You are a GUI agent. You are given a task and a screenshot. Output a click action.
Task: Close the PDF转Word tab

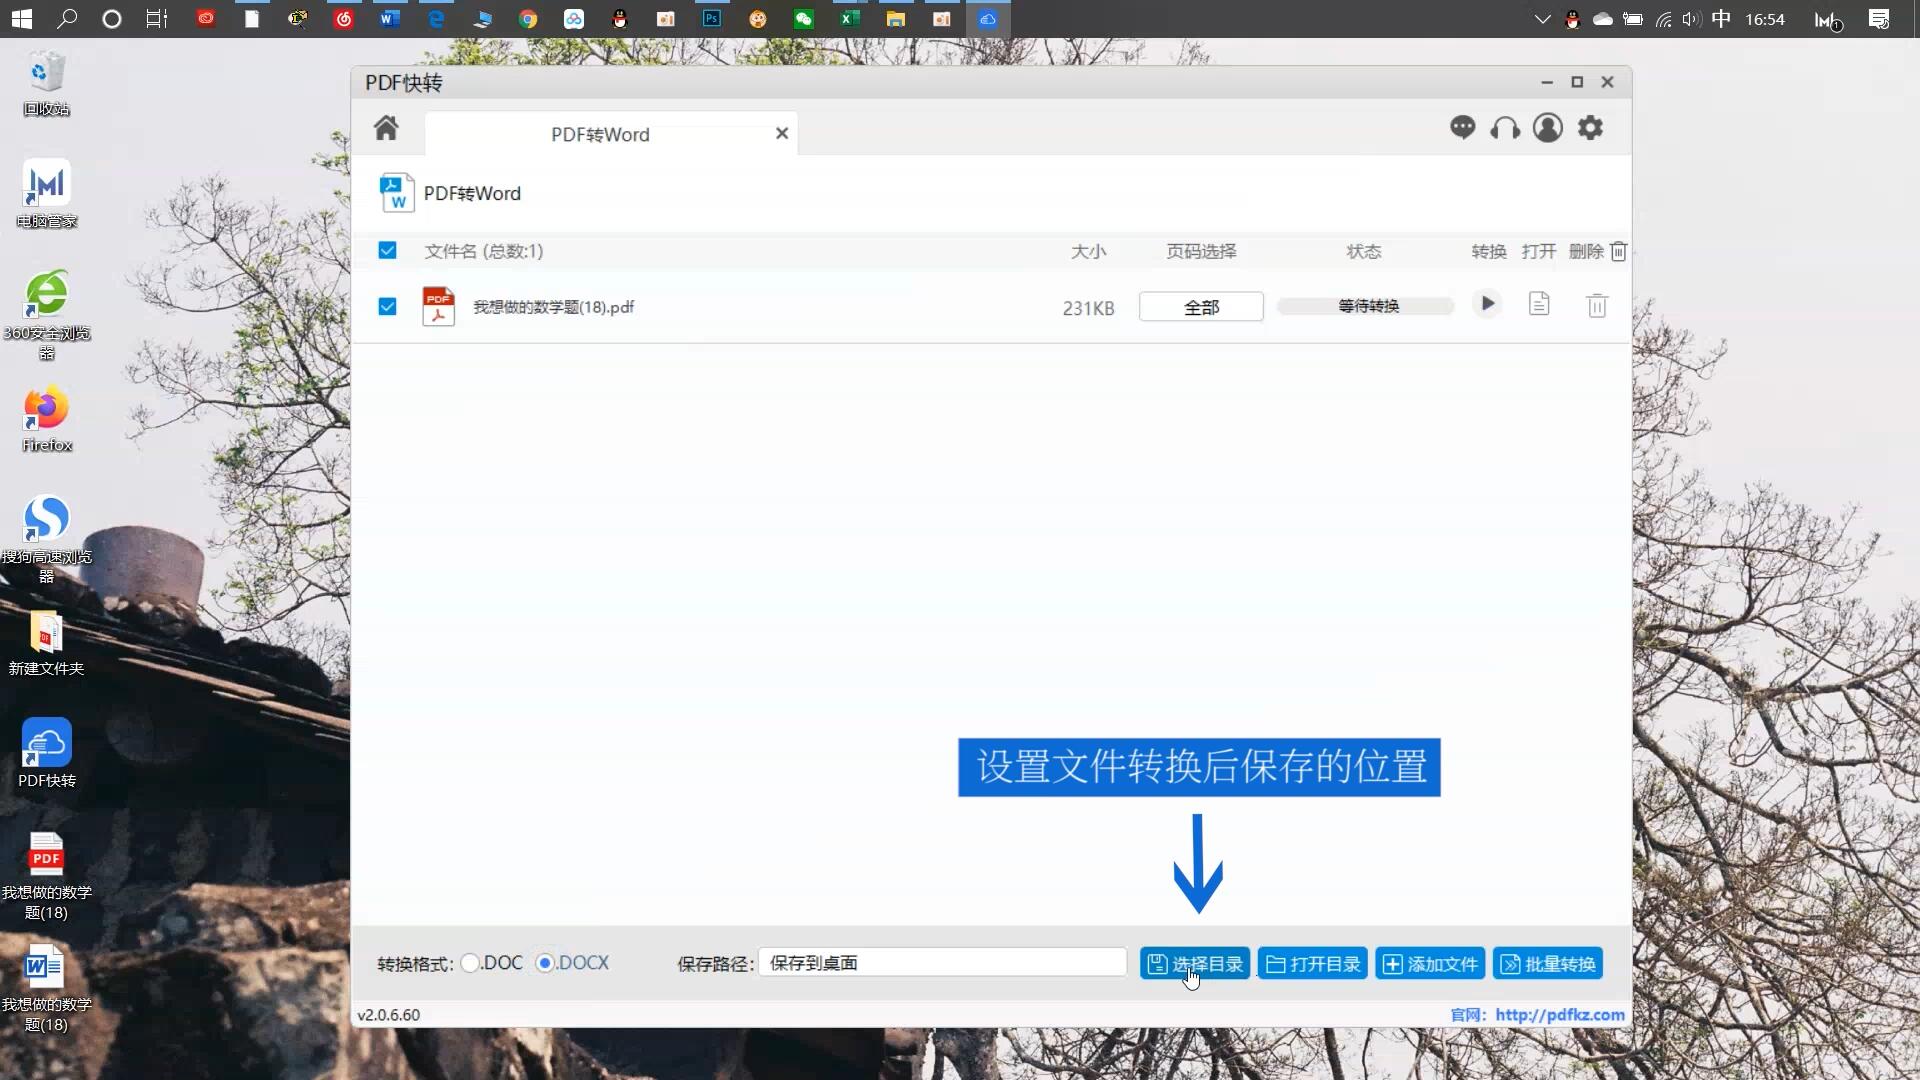click(x=781, y=133)
